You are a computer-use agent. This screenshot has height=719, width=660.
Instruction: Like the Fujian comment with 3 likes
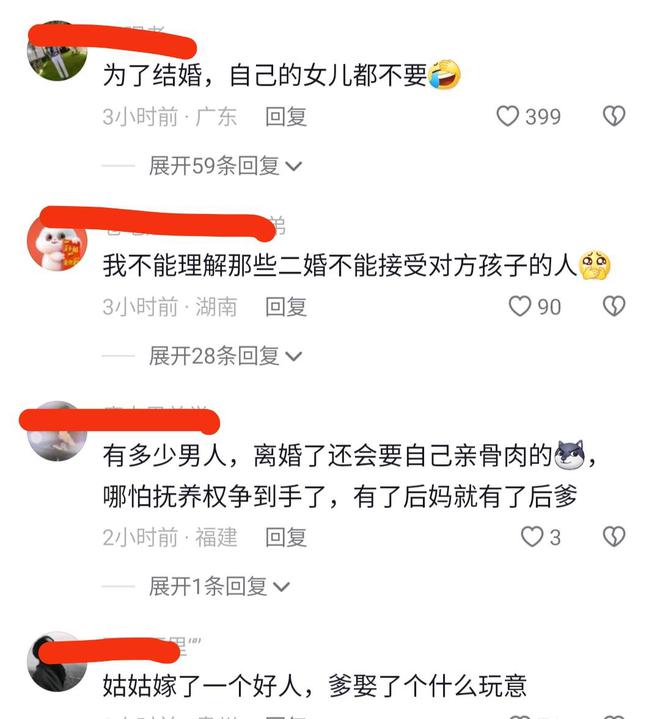pyautogui.click(x=532, y=536)
